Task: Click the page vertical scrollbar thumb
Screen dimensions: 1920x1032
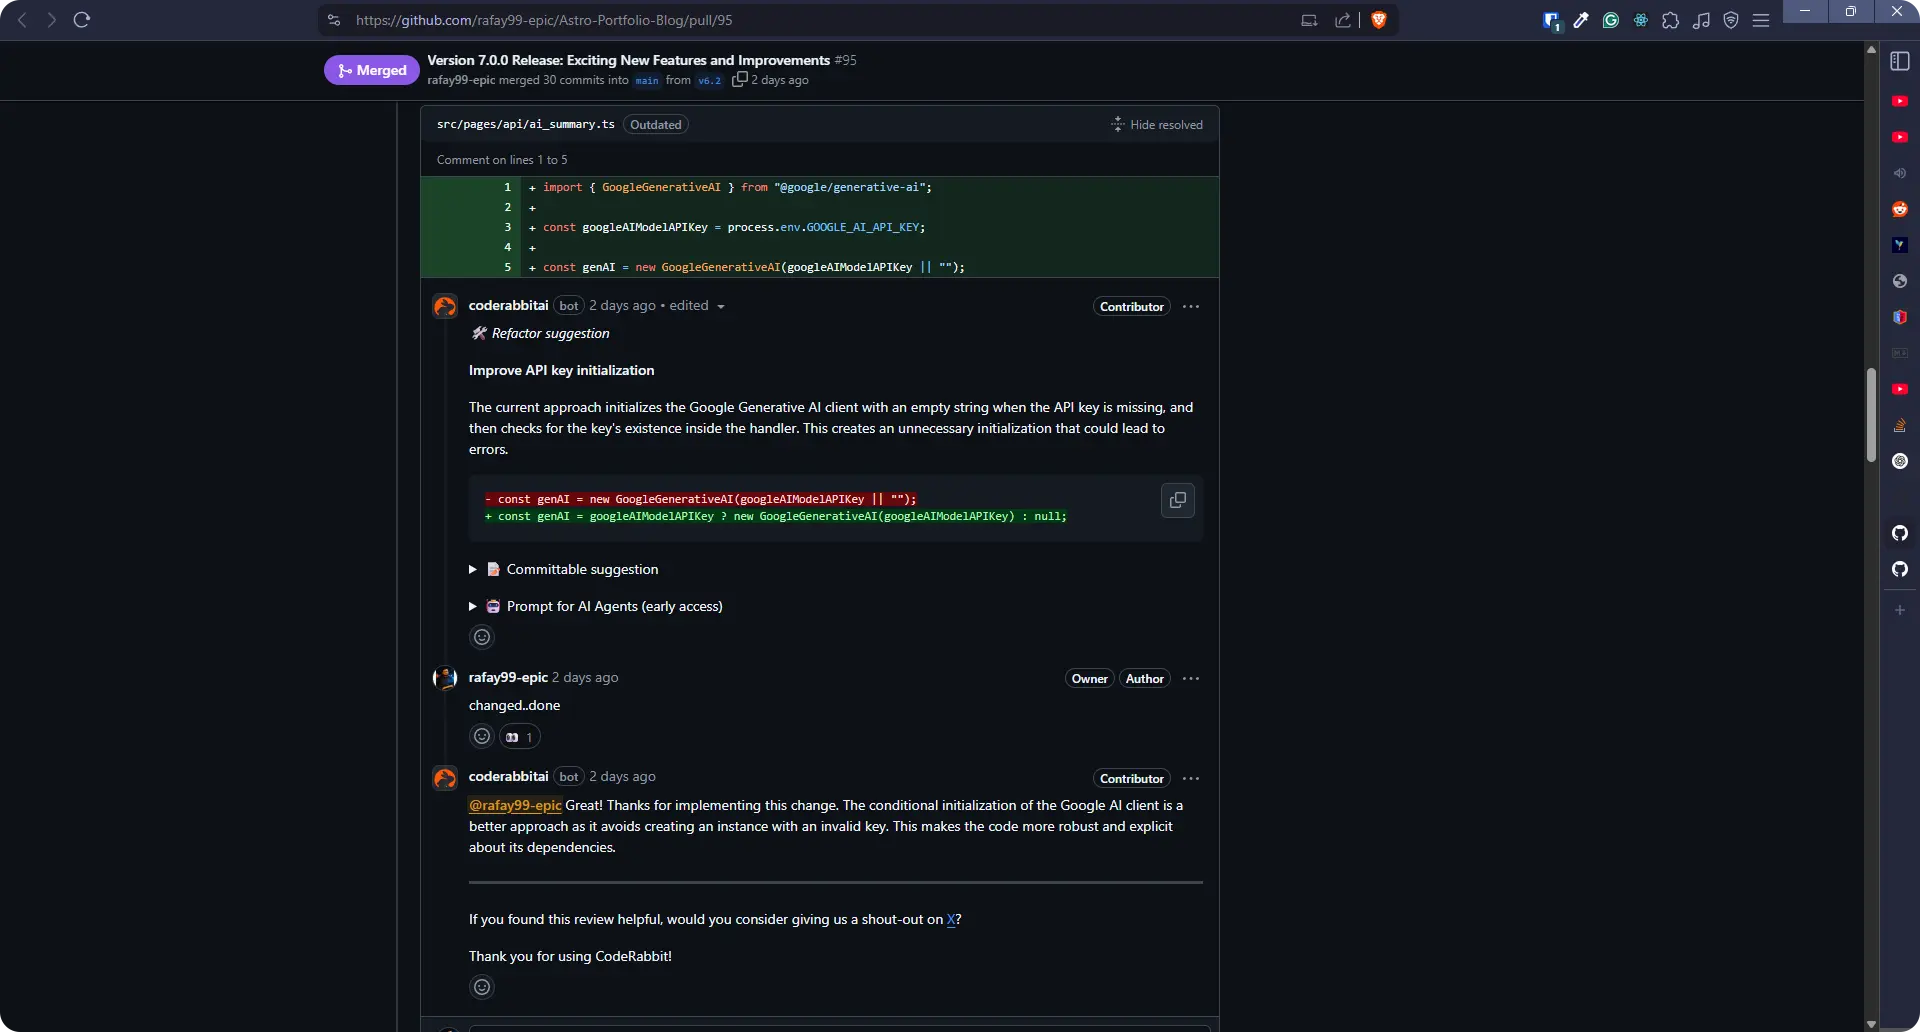Action: pos(1871,414)
